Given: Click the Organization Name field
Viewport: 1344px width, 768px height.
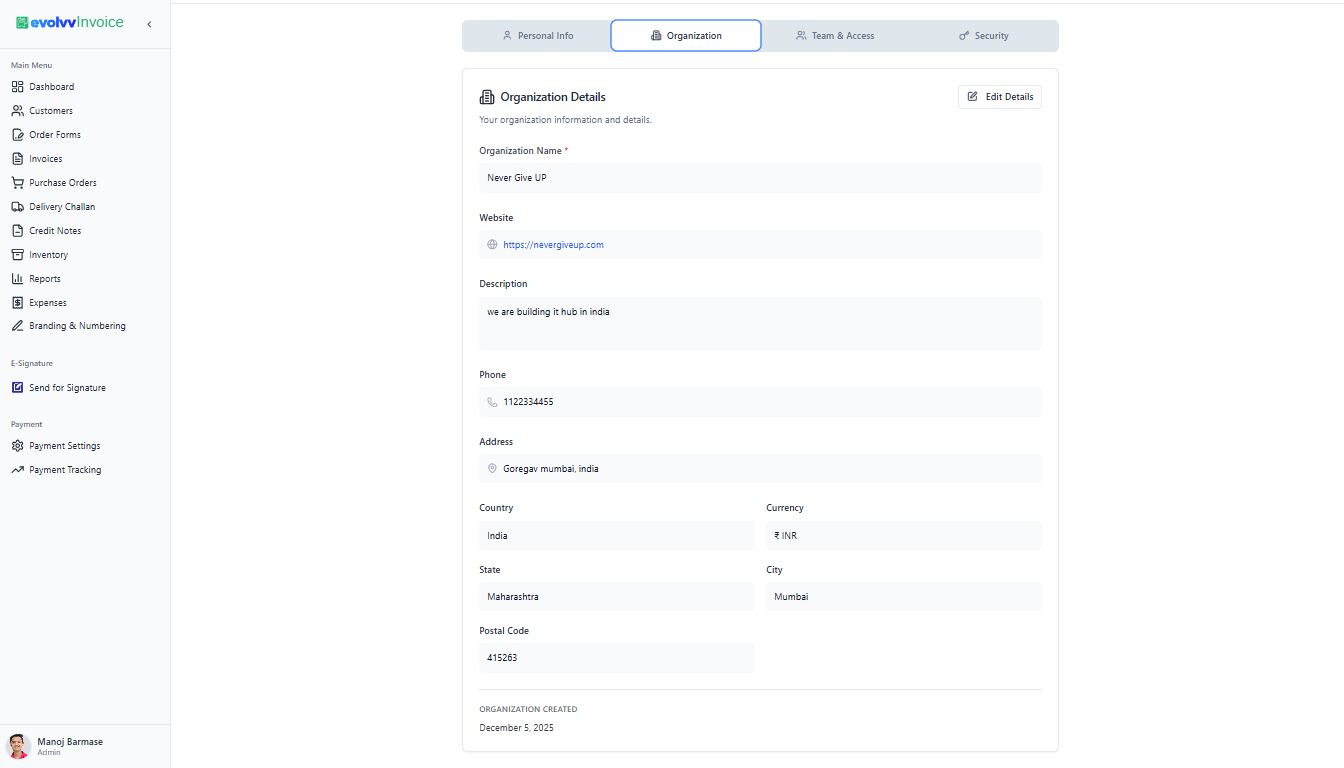Looking at the screenshot, I should [x=760, y=178].
